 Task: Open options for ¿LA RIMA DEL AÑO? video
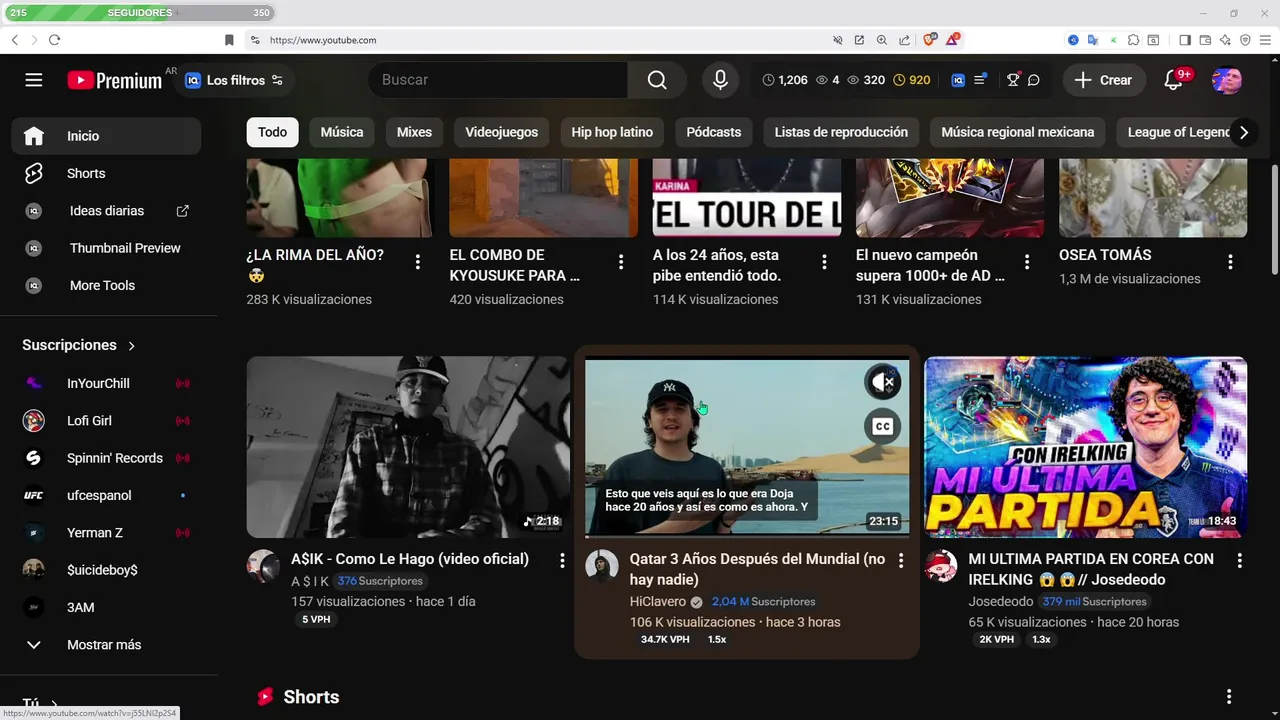417,262
